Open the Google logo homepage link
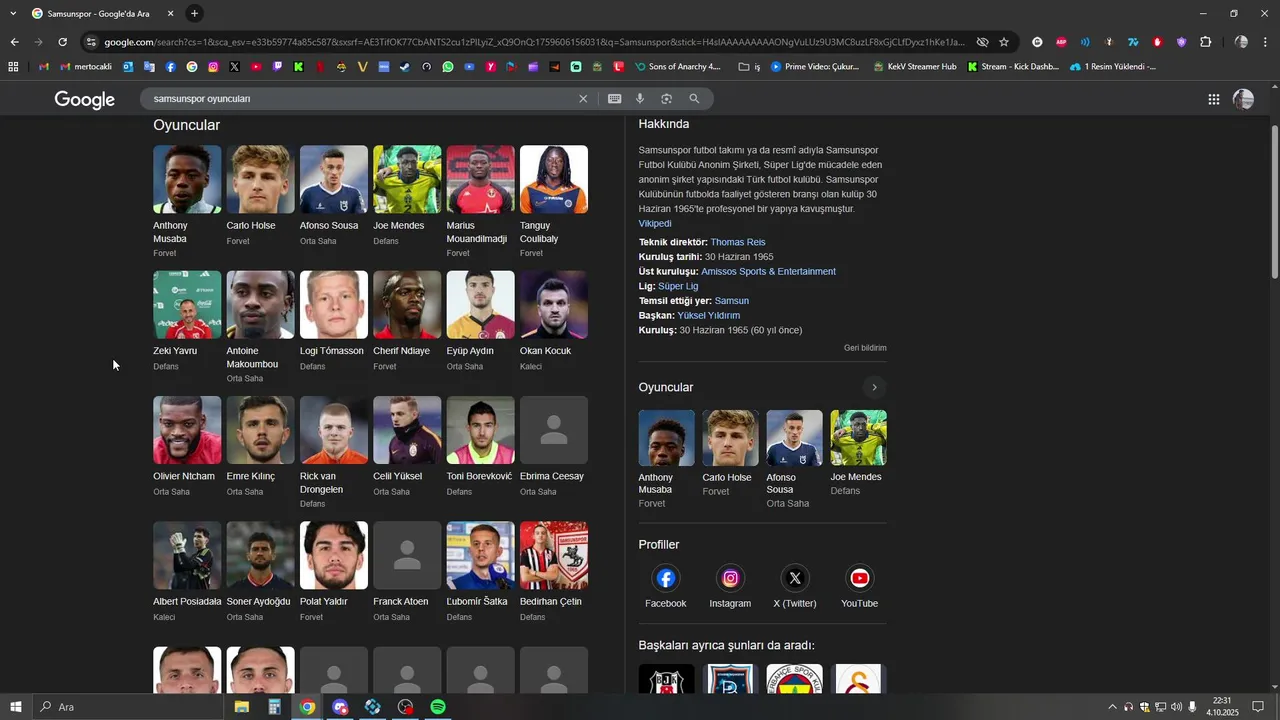 (85, 99)
